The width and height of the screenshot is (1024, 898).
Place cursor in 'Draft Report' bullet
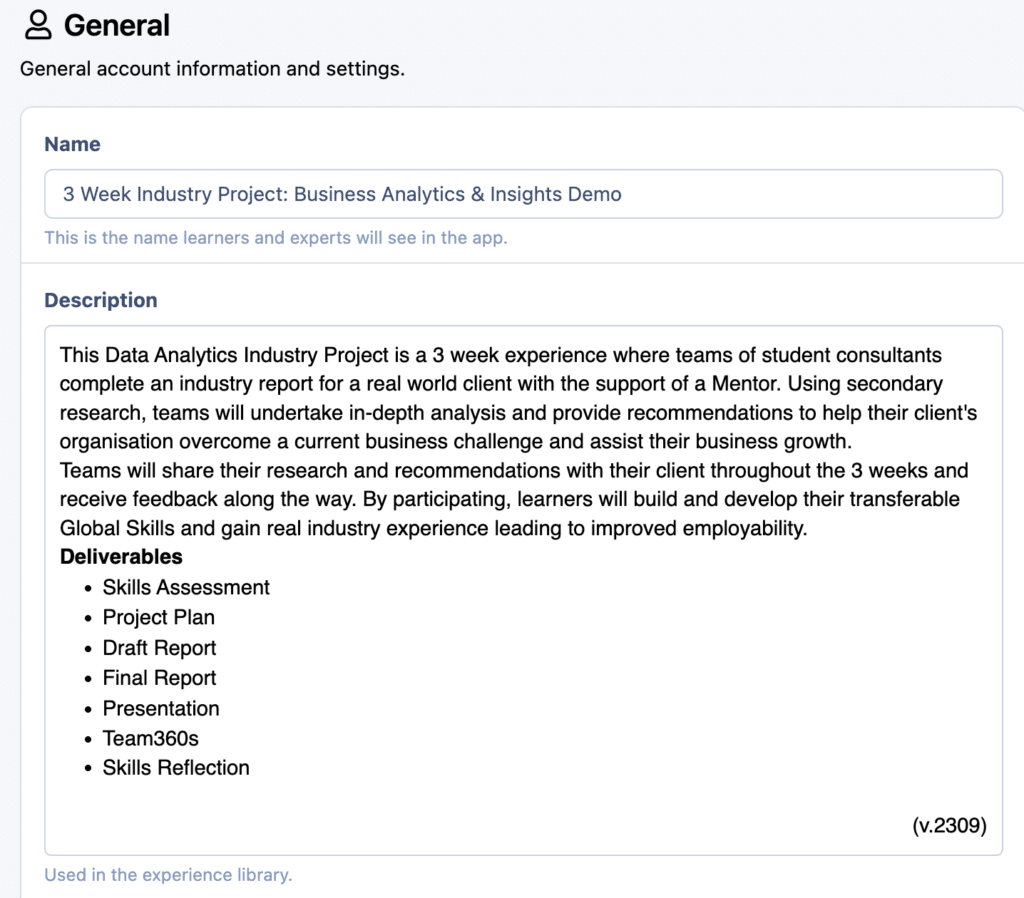click(159, 648)
